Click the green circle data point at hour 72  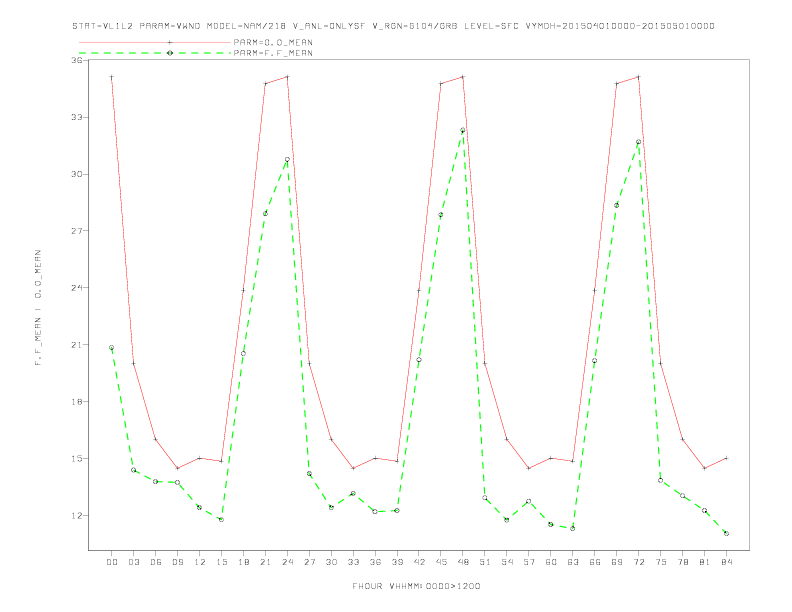tap(638, 142)
